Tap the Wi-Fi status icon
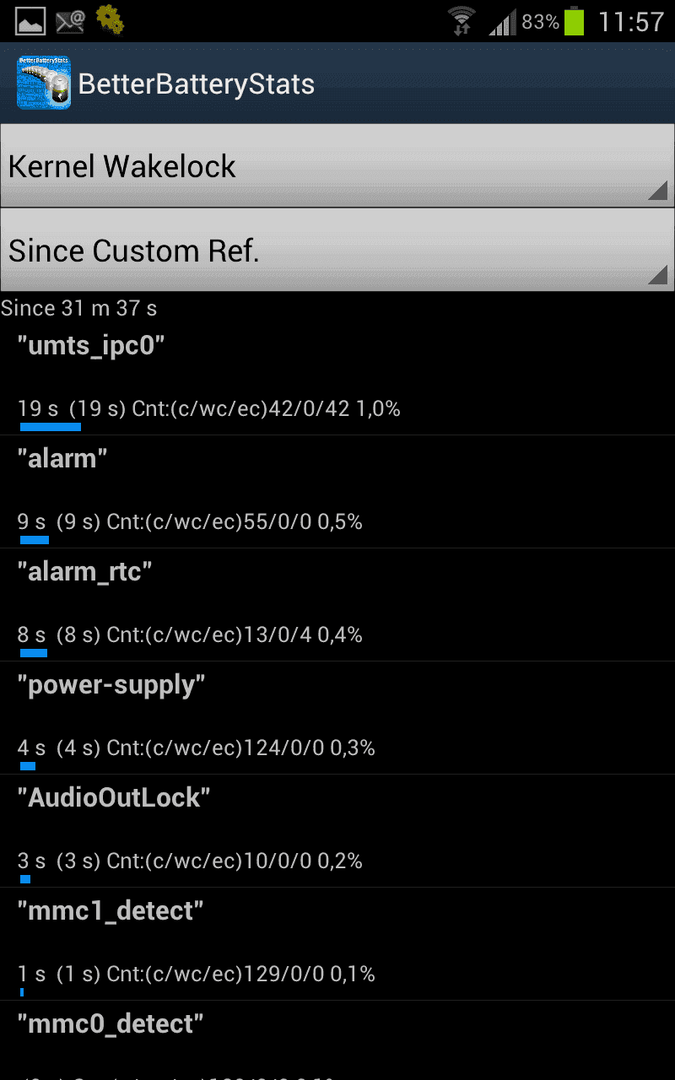Screen dimensions: 675x1080 (461, 21)
